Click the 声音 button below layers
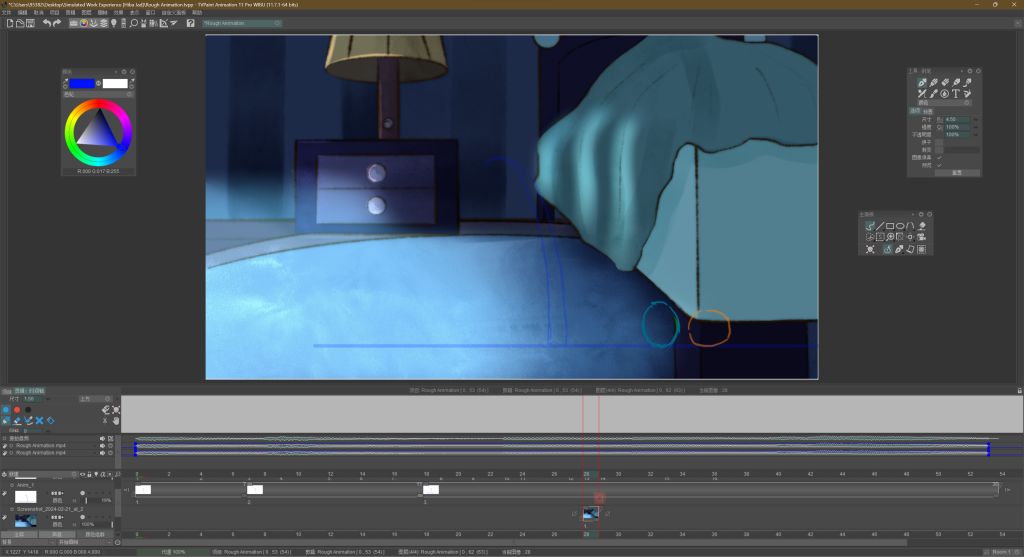 [56, 534]
